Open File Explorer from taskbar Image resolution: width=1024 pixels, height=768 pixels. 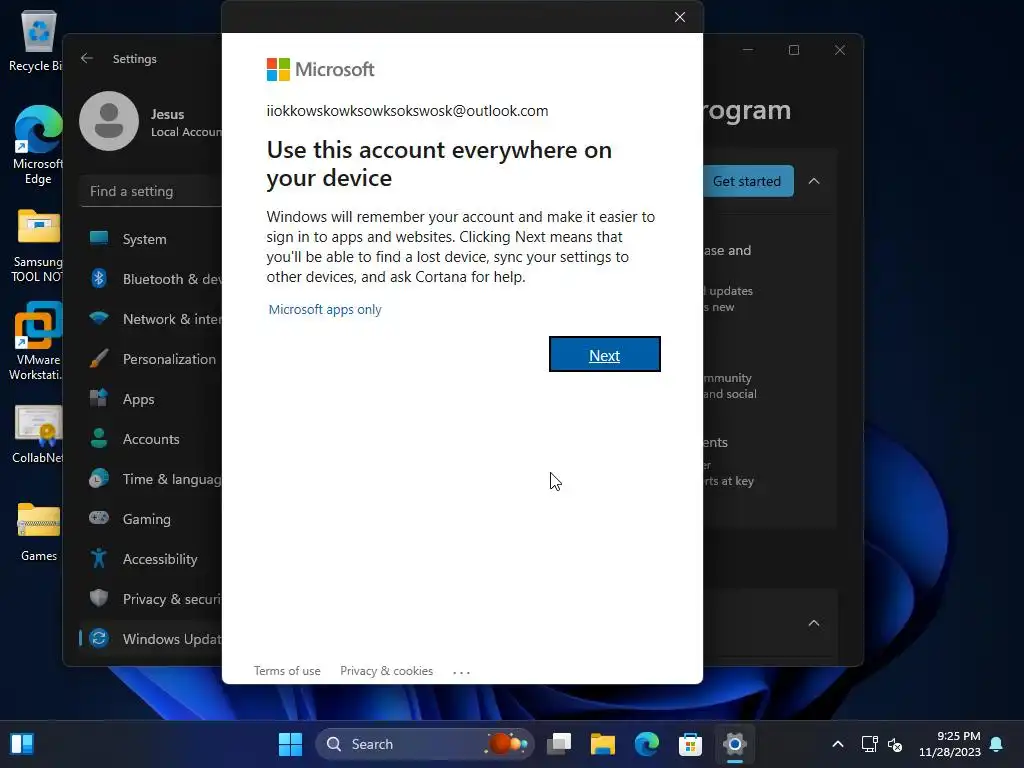[603, 744]
